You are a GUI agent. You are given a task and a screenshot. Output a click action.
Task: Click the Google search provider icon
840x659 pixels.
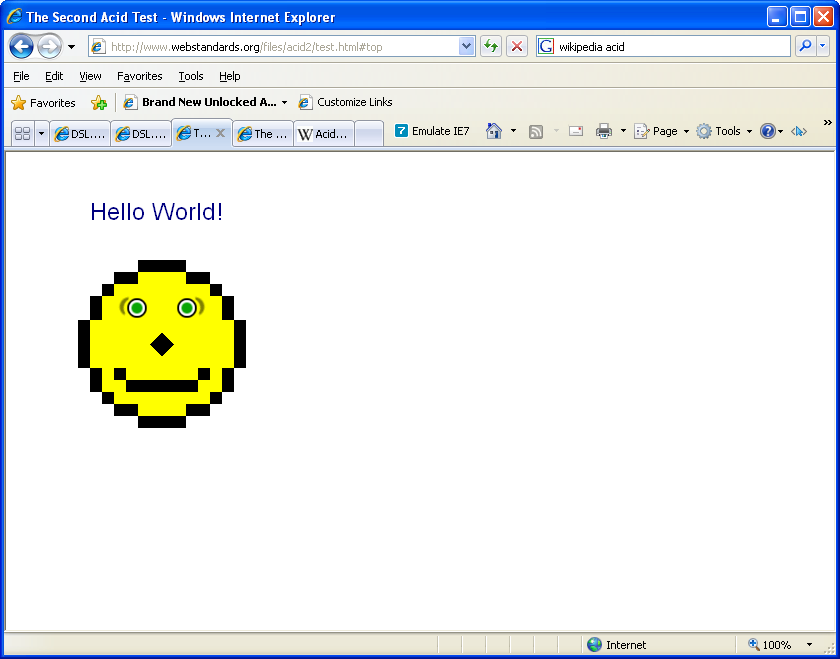coord(546,47)
